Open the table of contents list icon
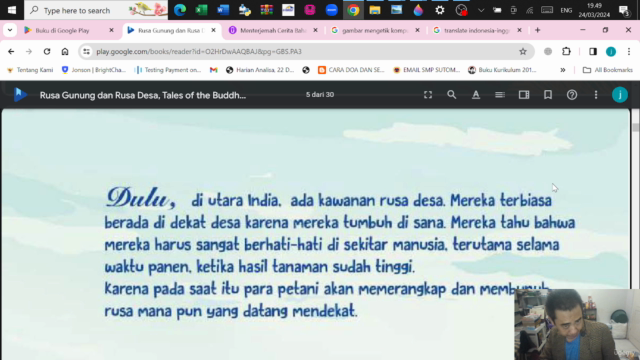 click(500, 95)
